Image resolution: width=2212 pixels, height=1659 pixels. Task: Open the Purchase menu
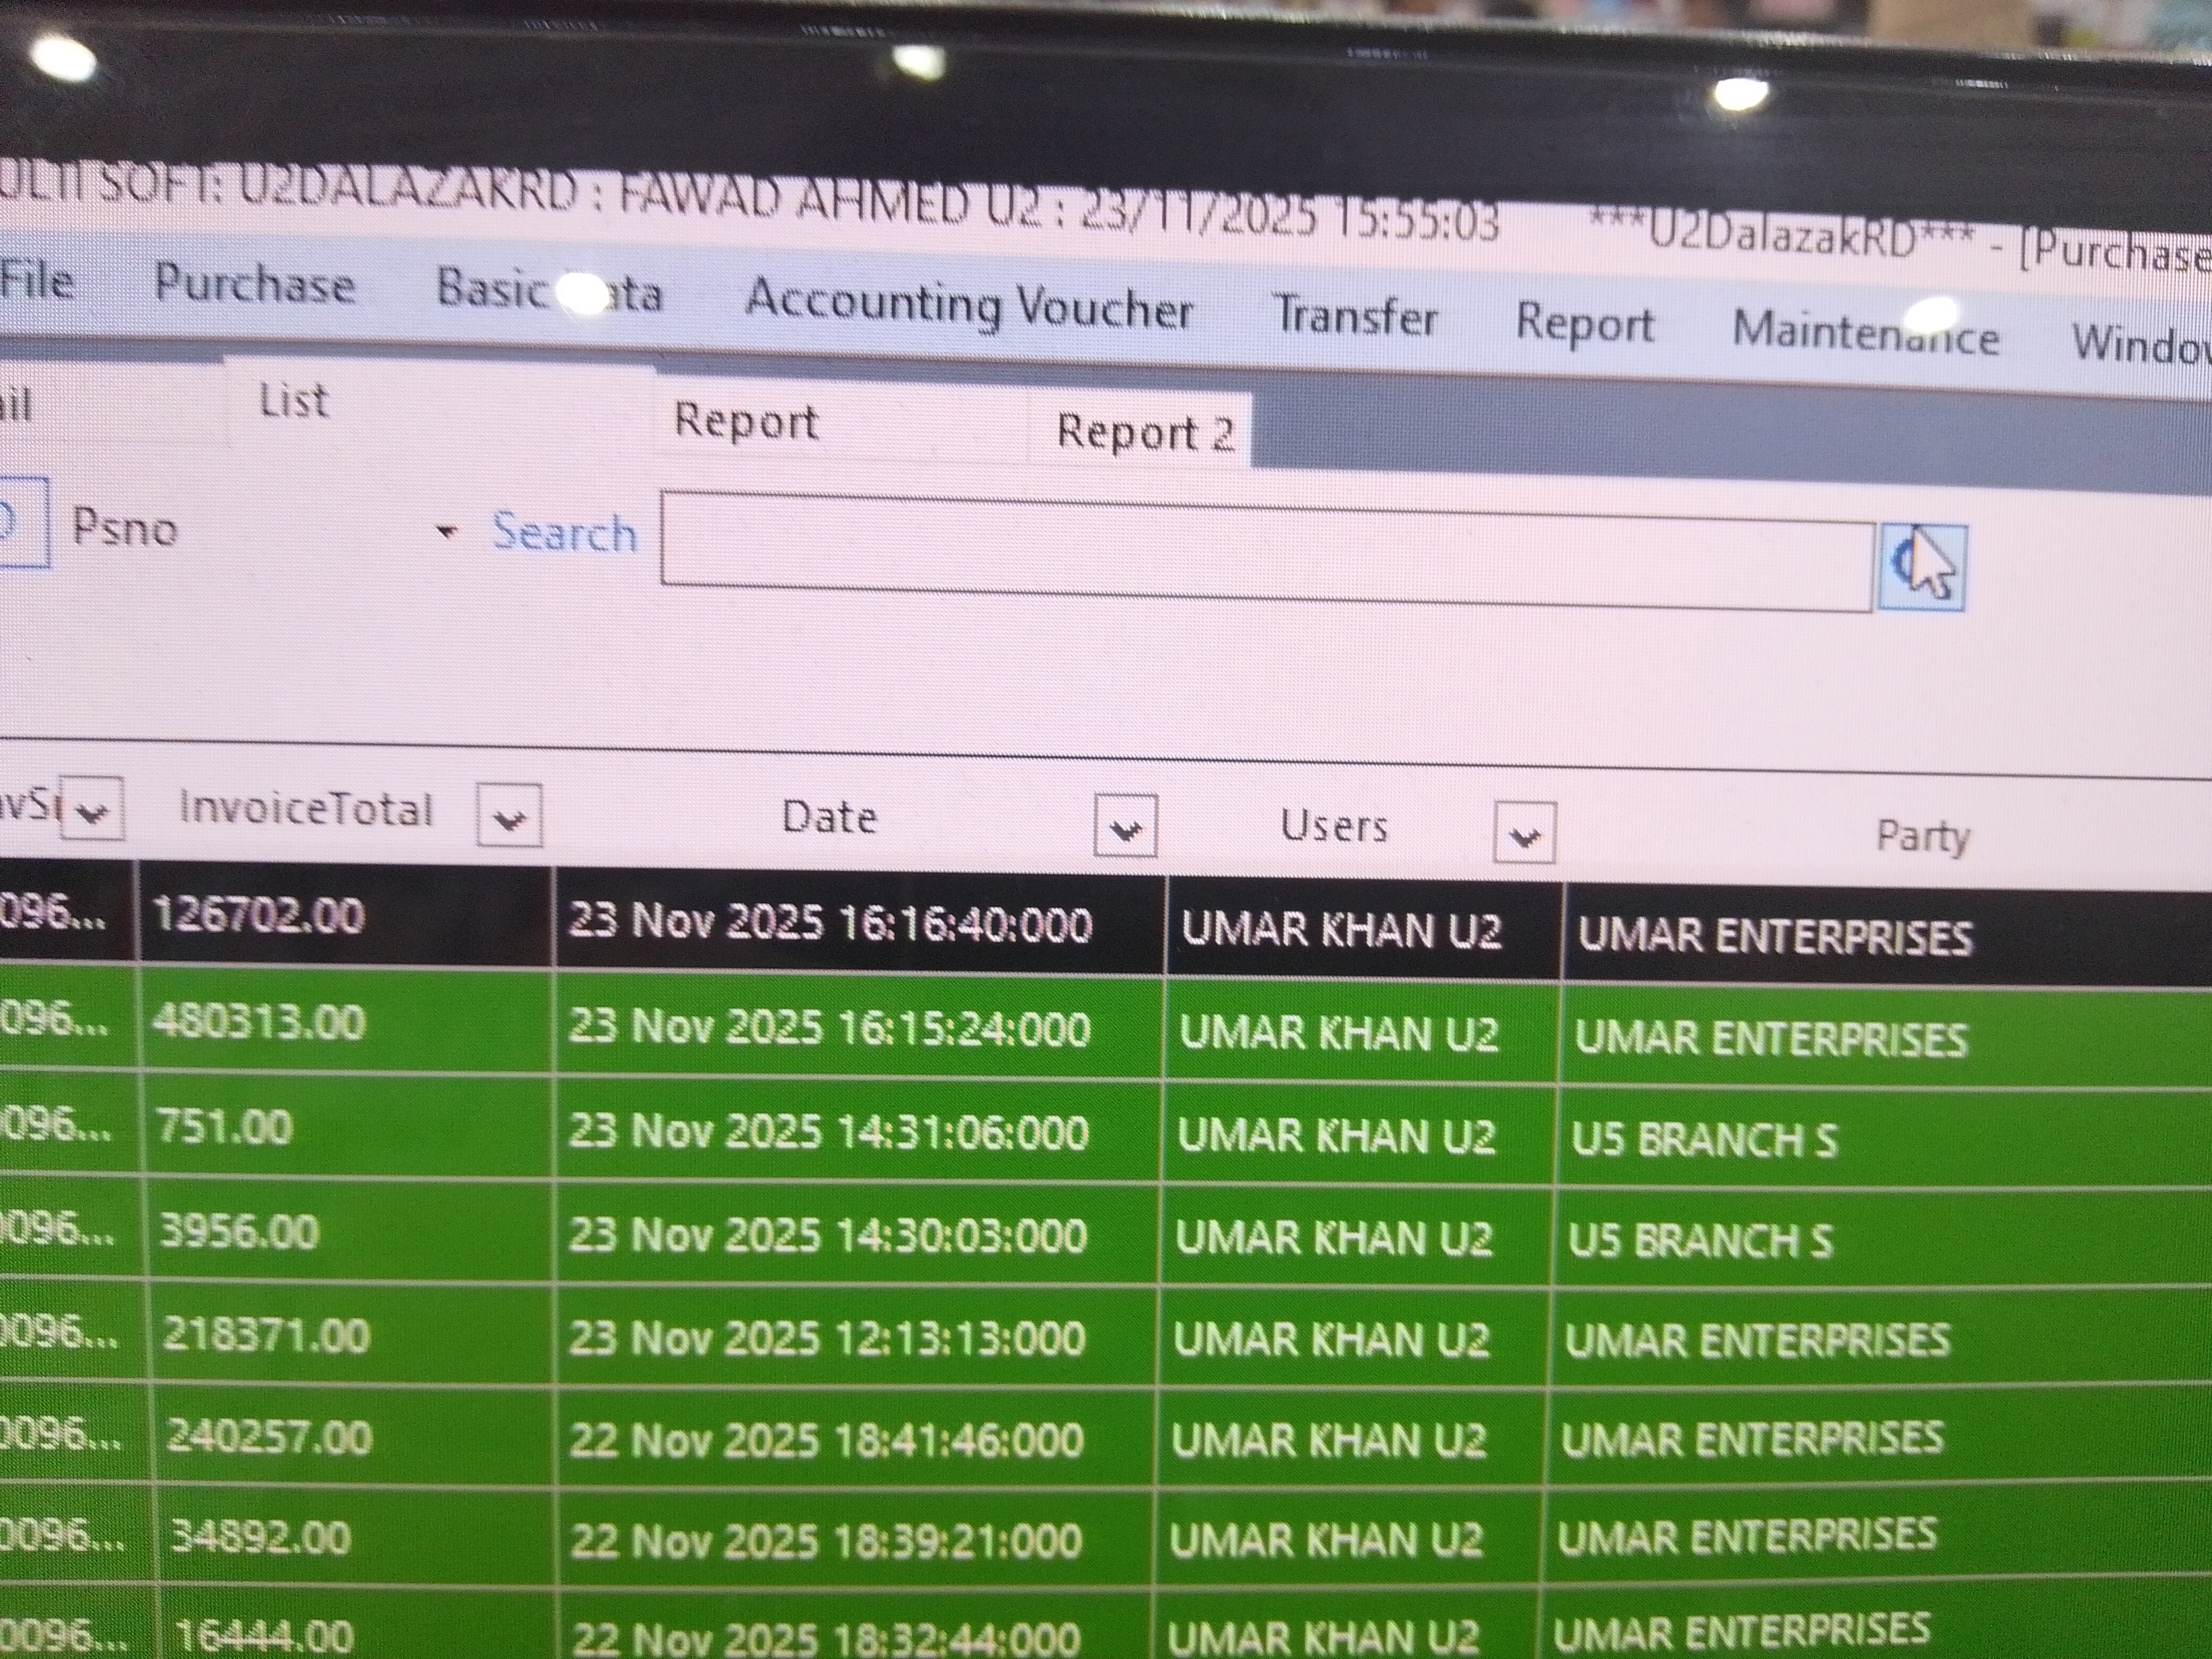255,285
